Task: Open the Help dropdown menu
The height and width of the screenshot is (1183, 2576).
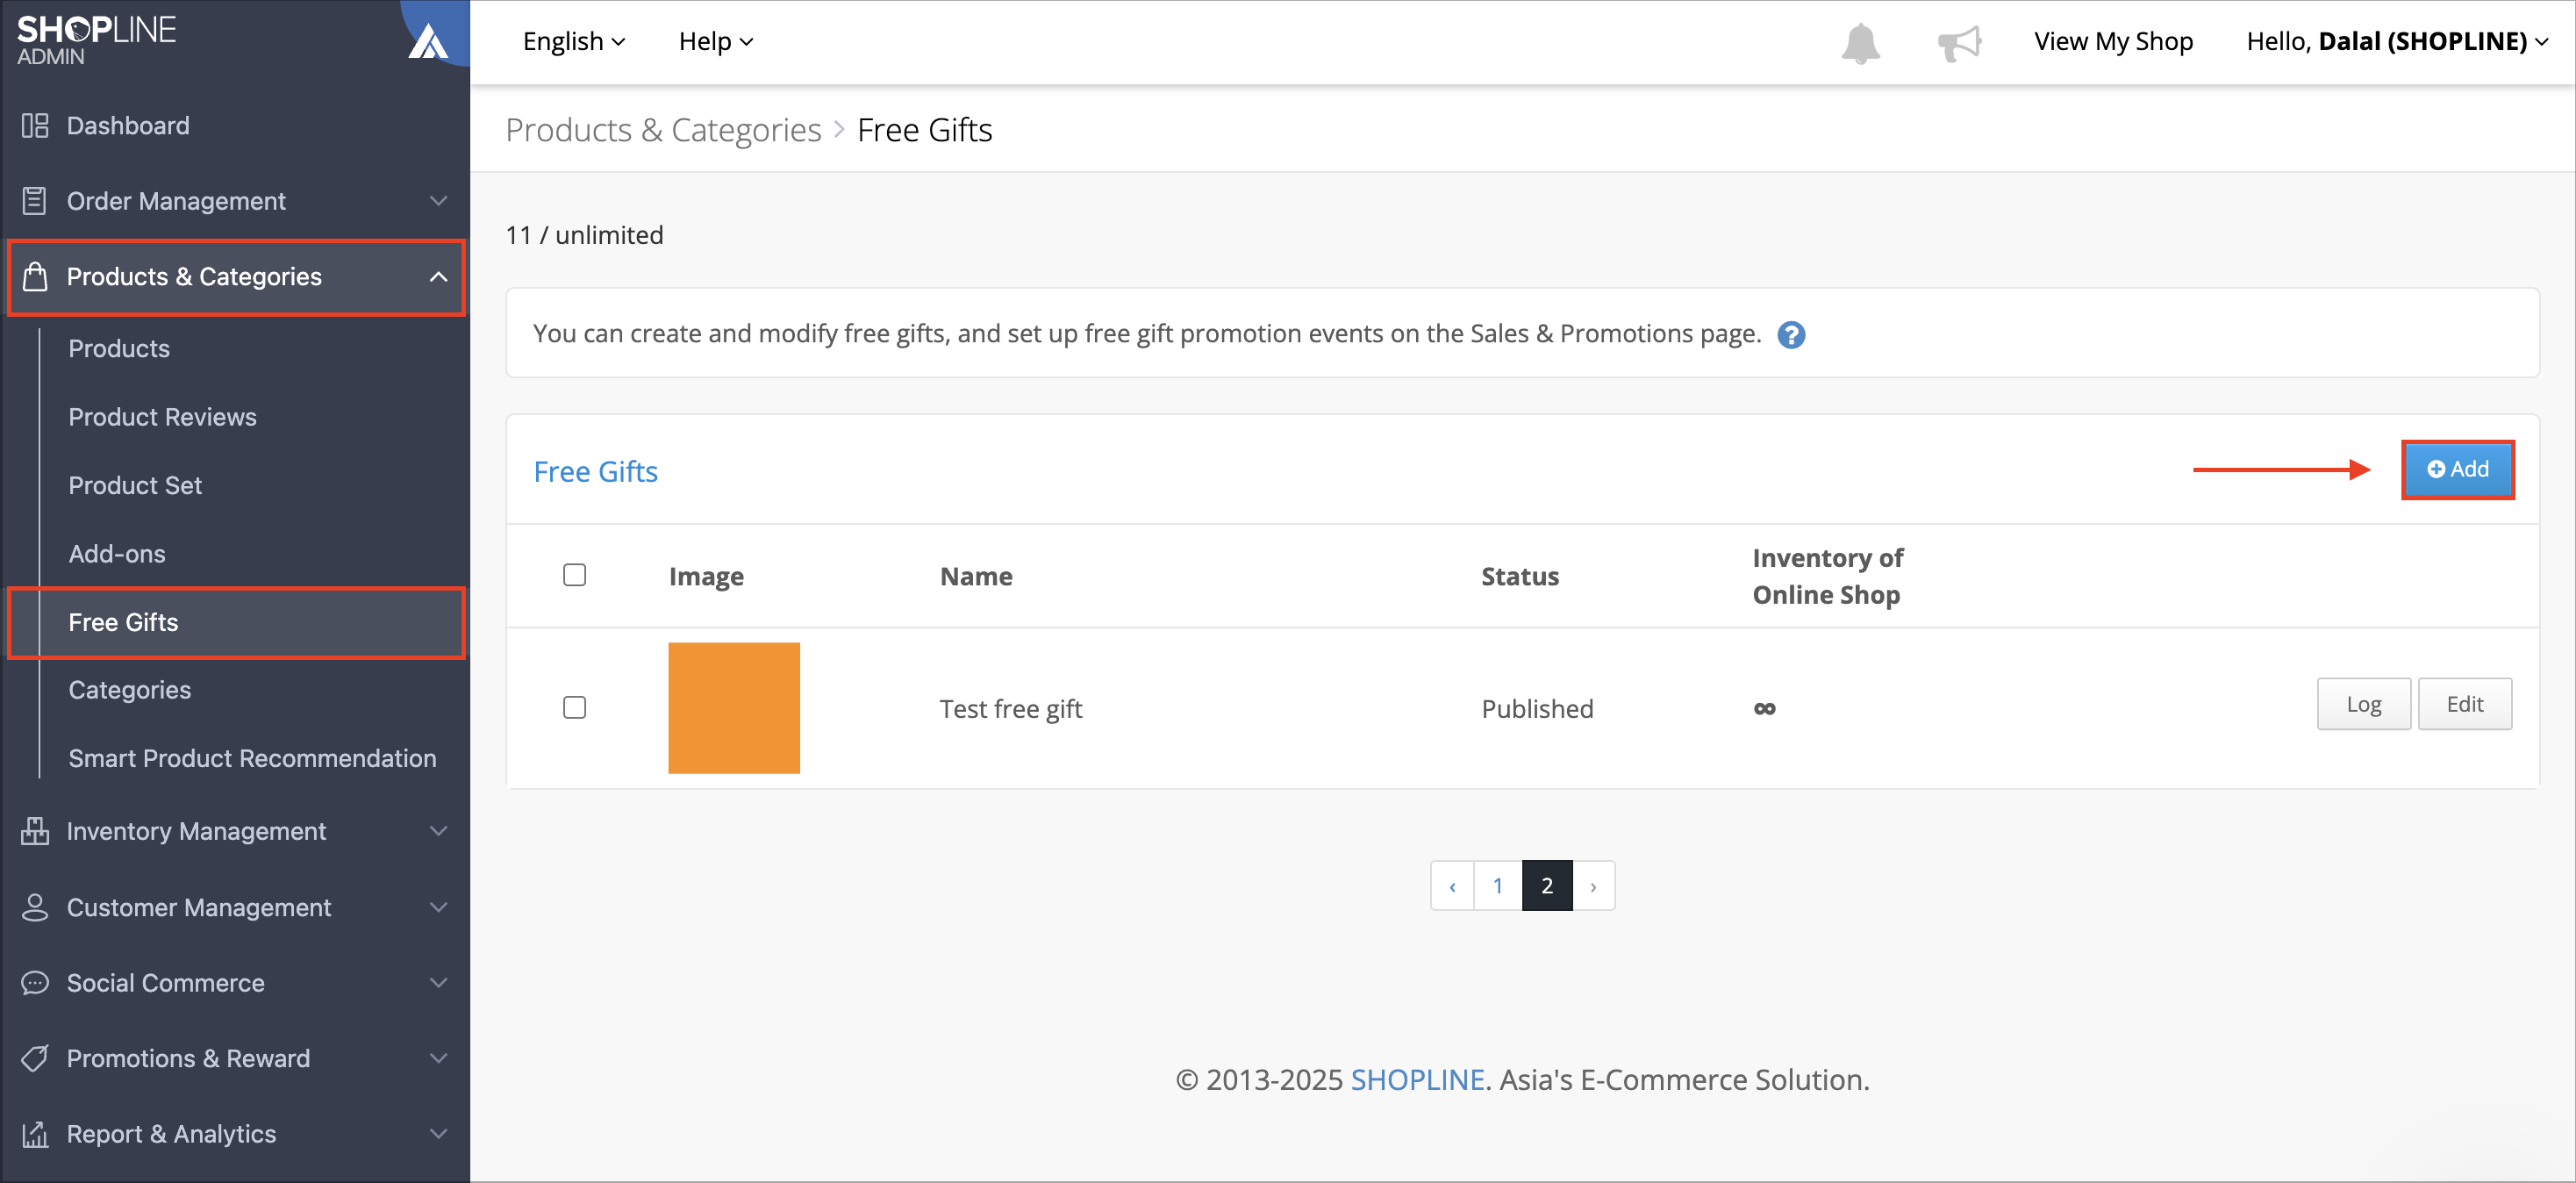Action: tap(716, 42)
